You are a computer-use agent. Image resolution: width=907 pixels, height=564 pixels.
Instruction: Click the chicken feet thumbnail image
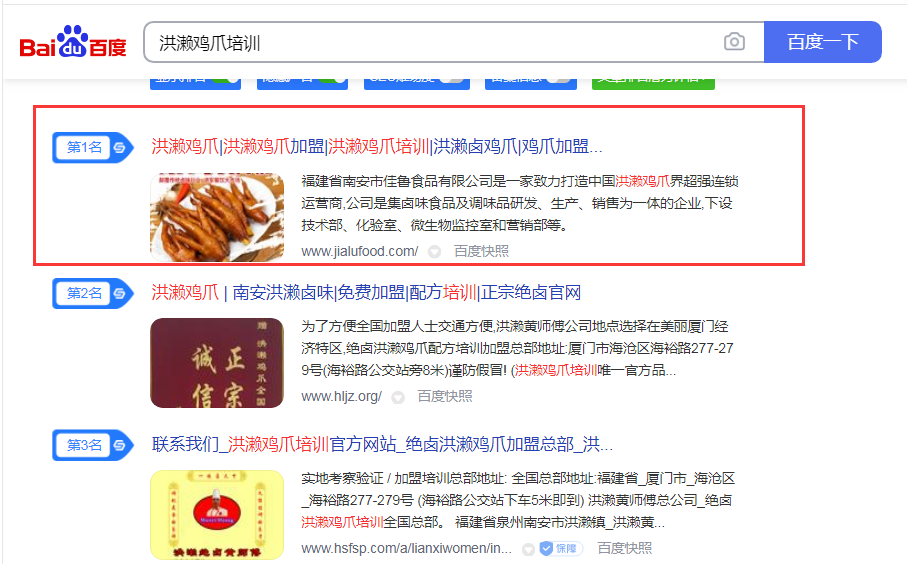click(x=216, y=216)
